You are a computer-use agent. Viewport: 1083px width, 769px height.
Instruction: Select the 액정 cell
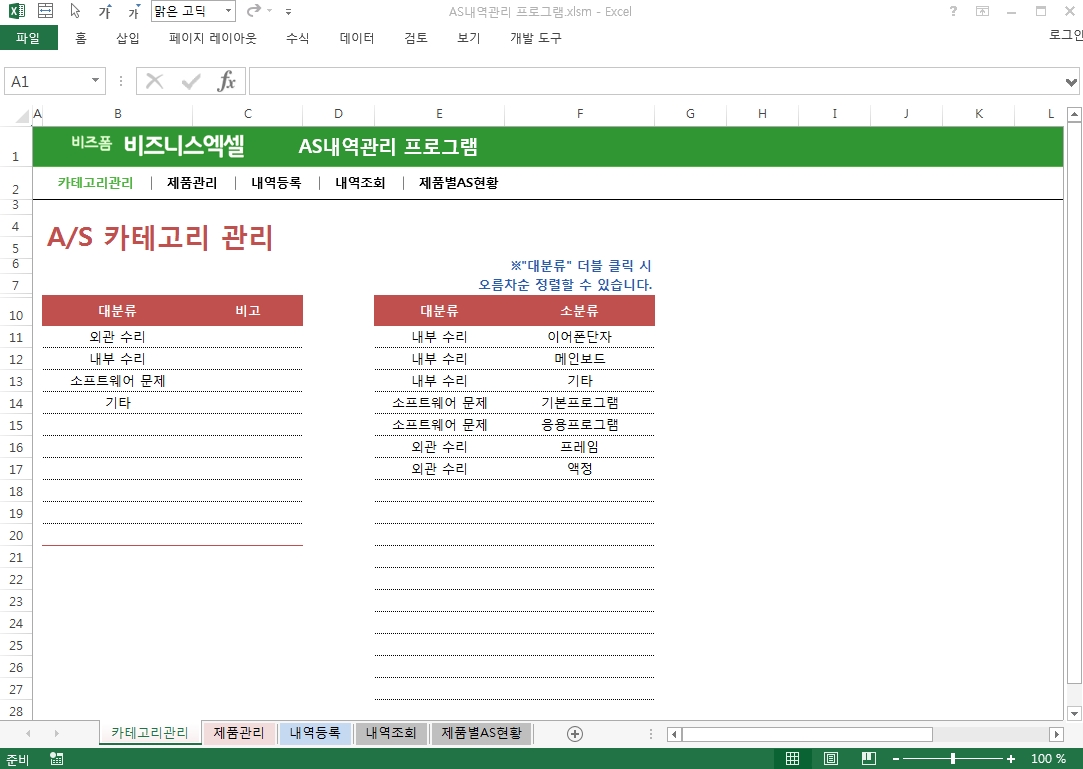point(579,468)
